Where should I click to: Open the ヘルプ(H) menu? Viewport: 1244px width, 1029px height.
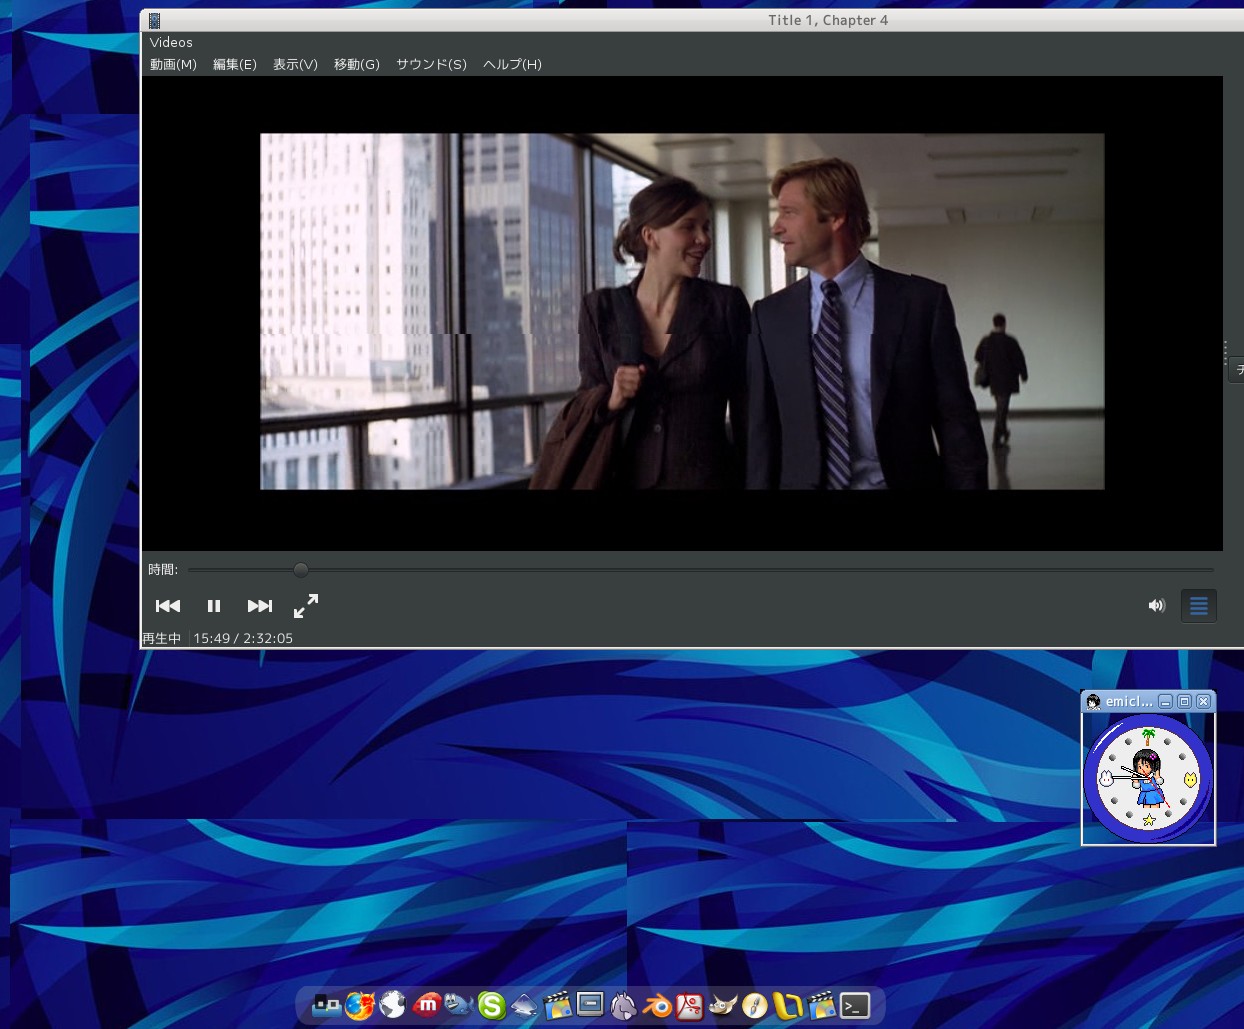[512, 64]
